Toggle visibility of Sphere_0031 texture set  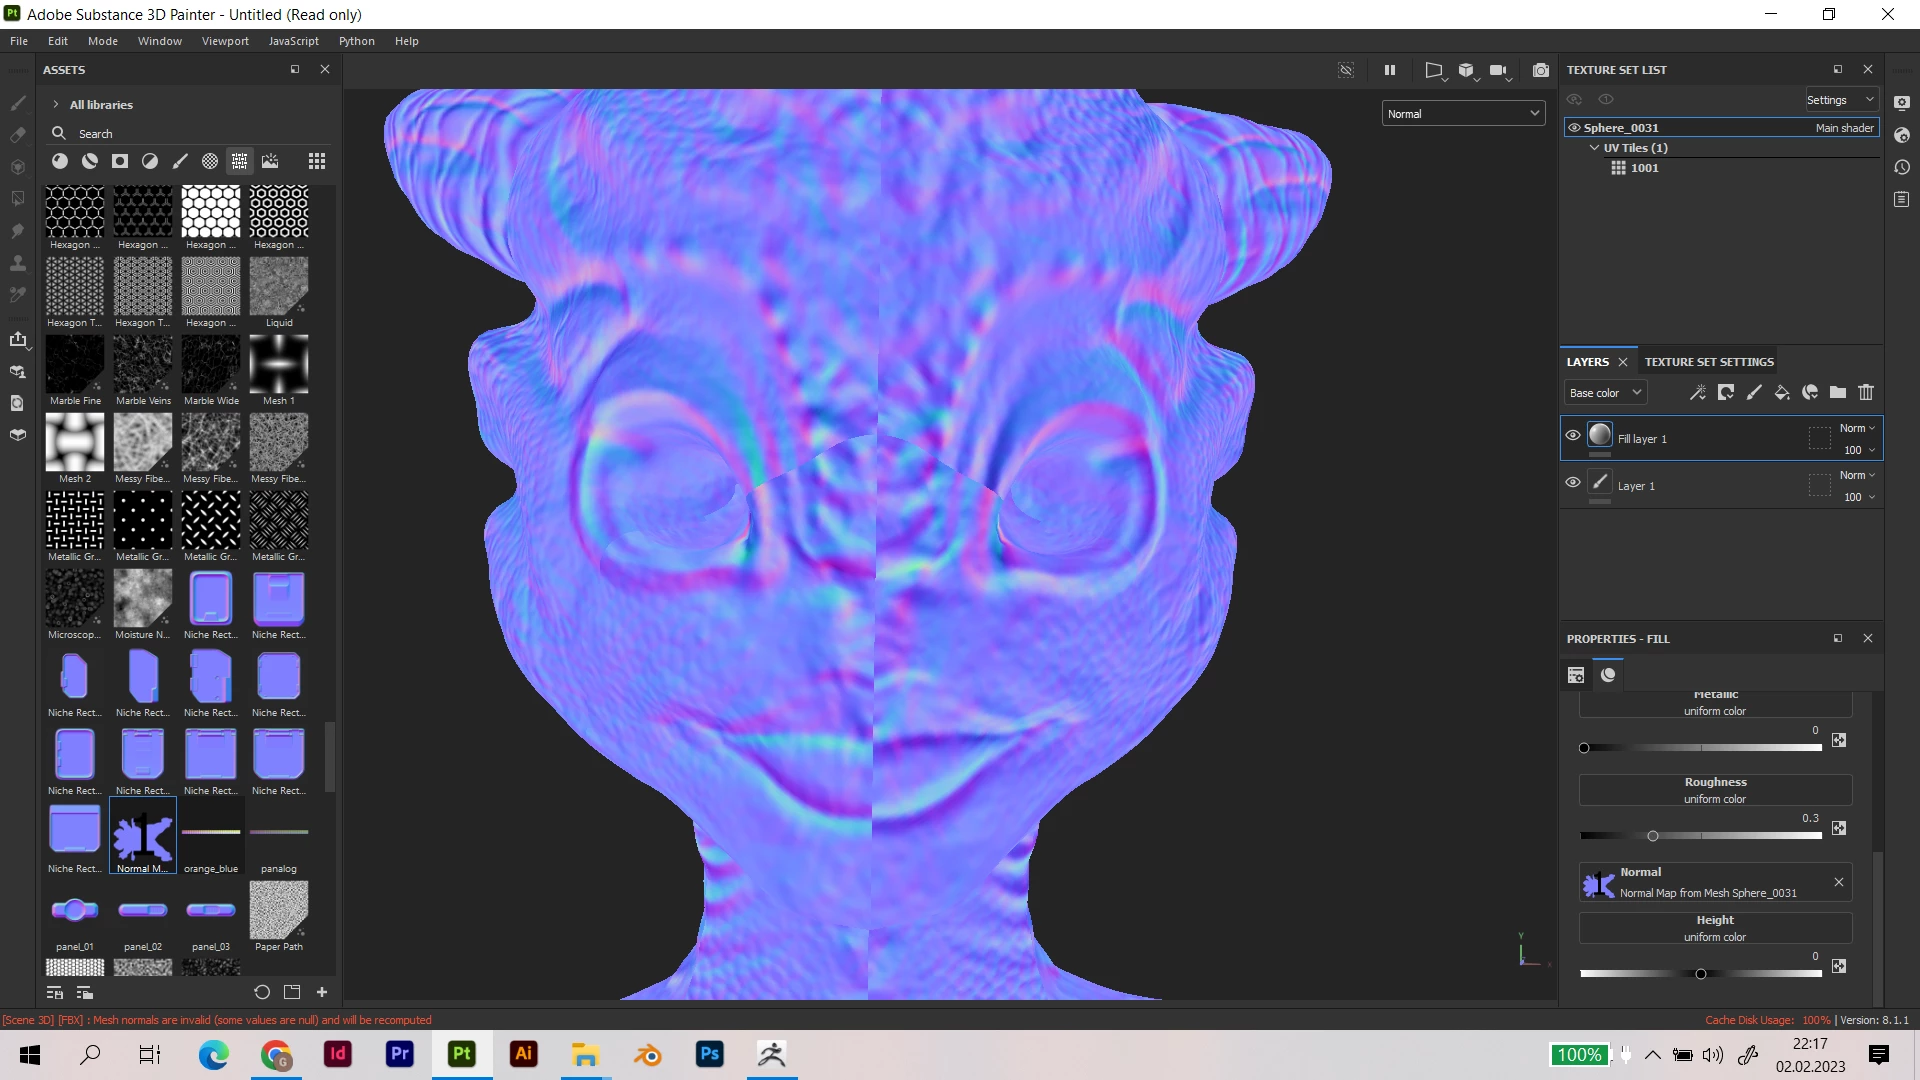pyautogui.click(x=1574, y=128)
